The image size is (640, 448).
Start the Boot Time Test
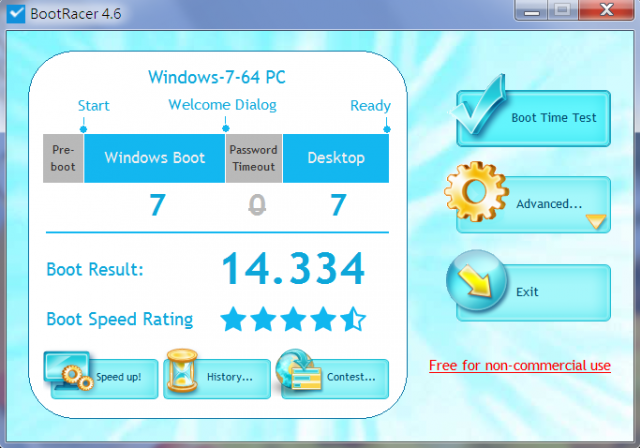coord(533,118)
